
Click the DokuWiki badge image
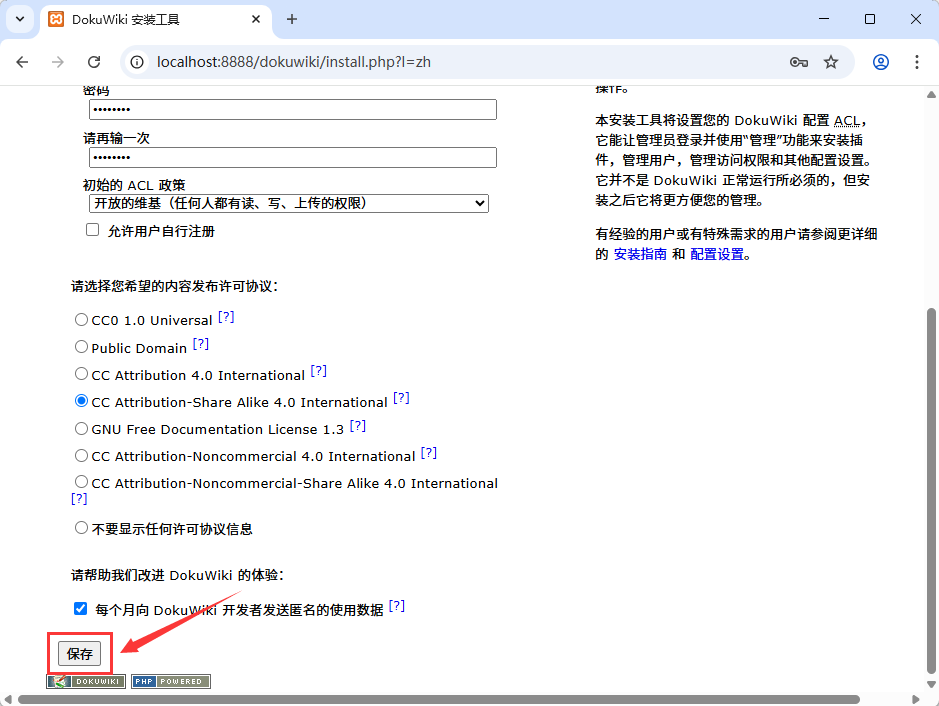pyautogui.click(x=86, y=681)
